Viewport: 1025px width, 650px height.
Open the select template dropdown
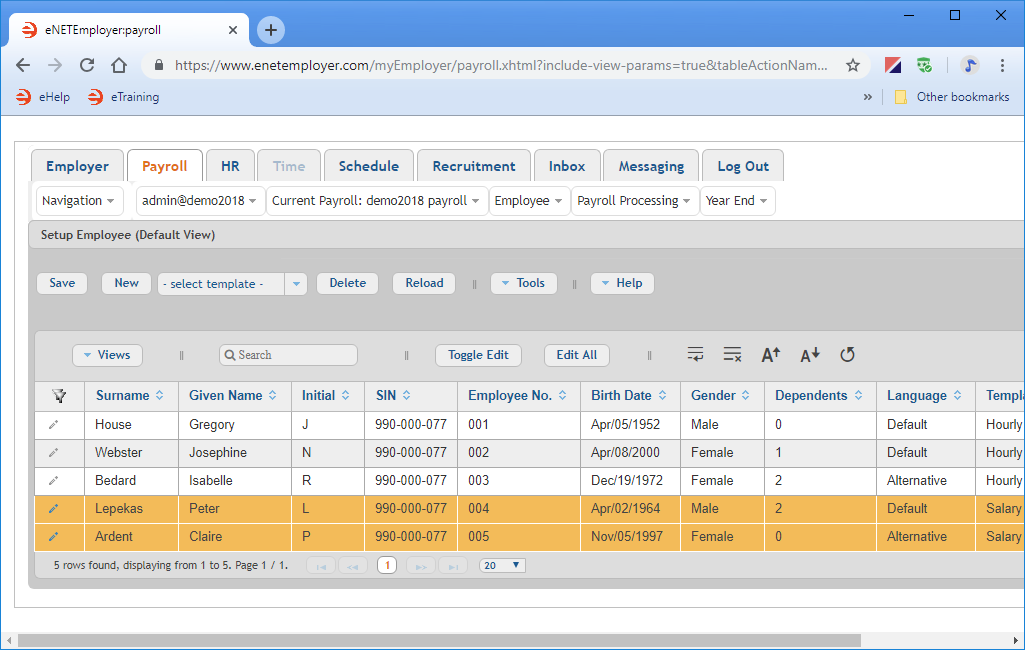click(x=295, y=284)
